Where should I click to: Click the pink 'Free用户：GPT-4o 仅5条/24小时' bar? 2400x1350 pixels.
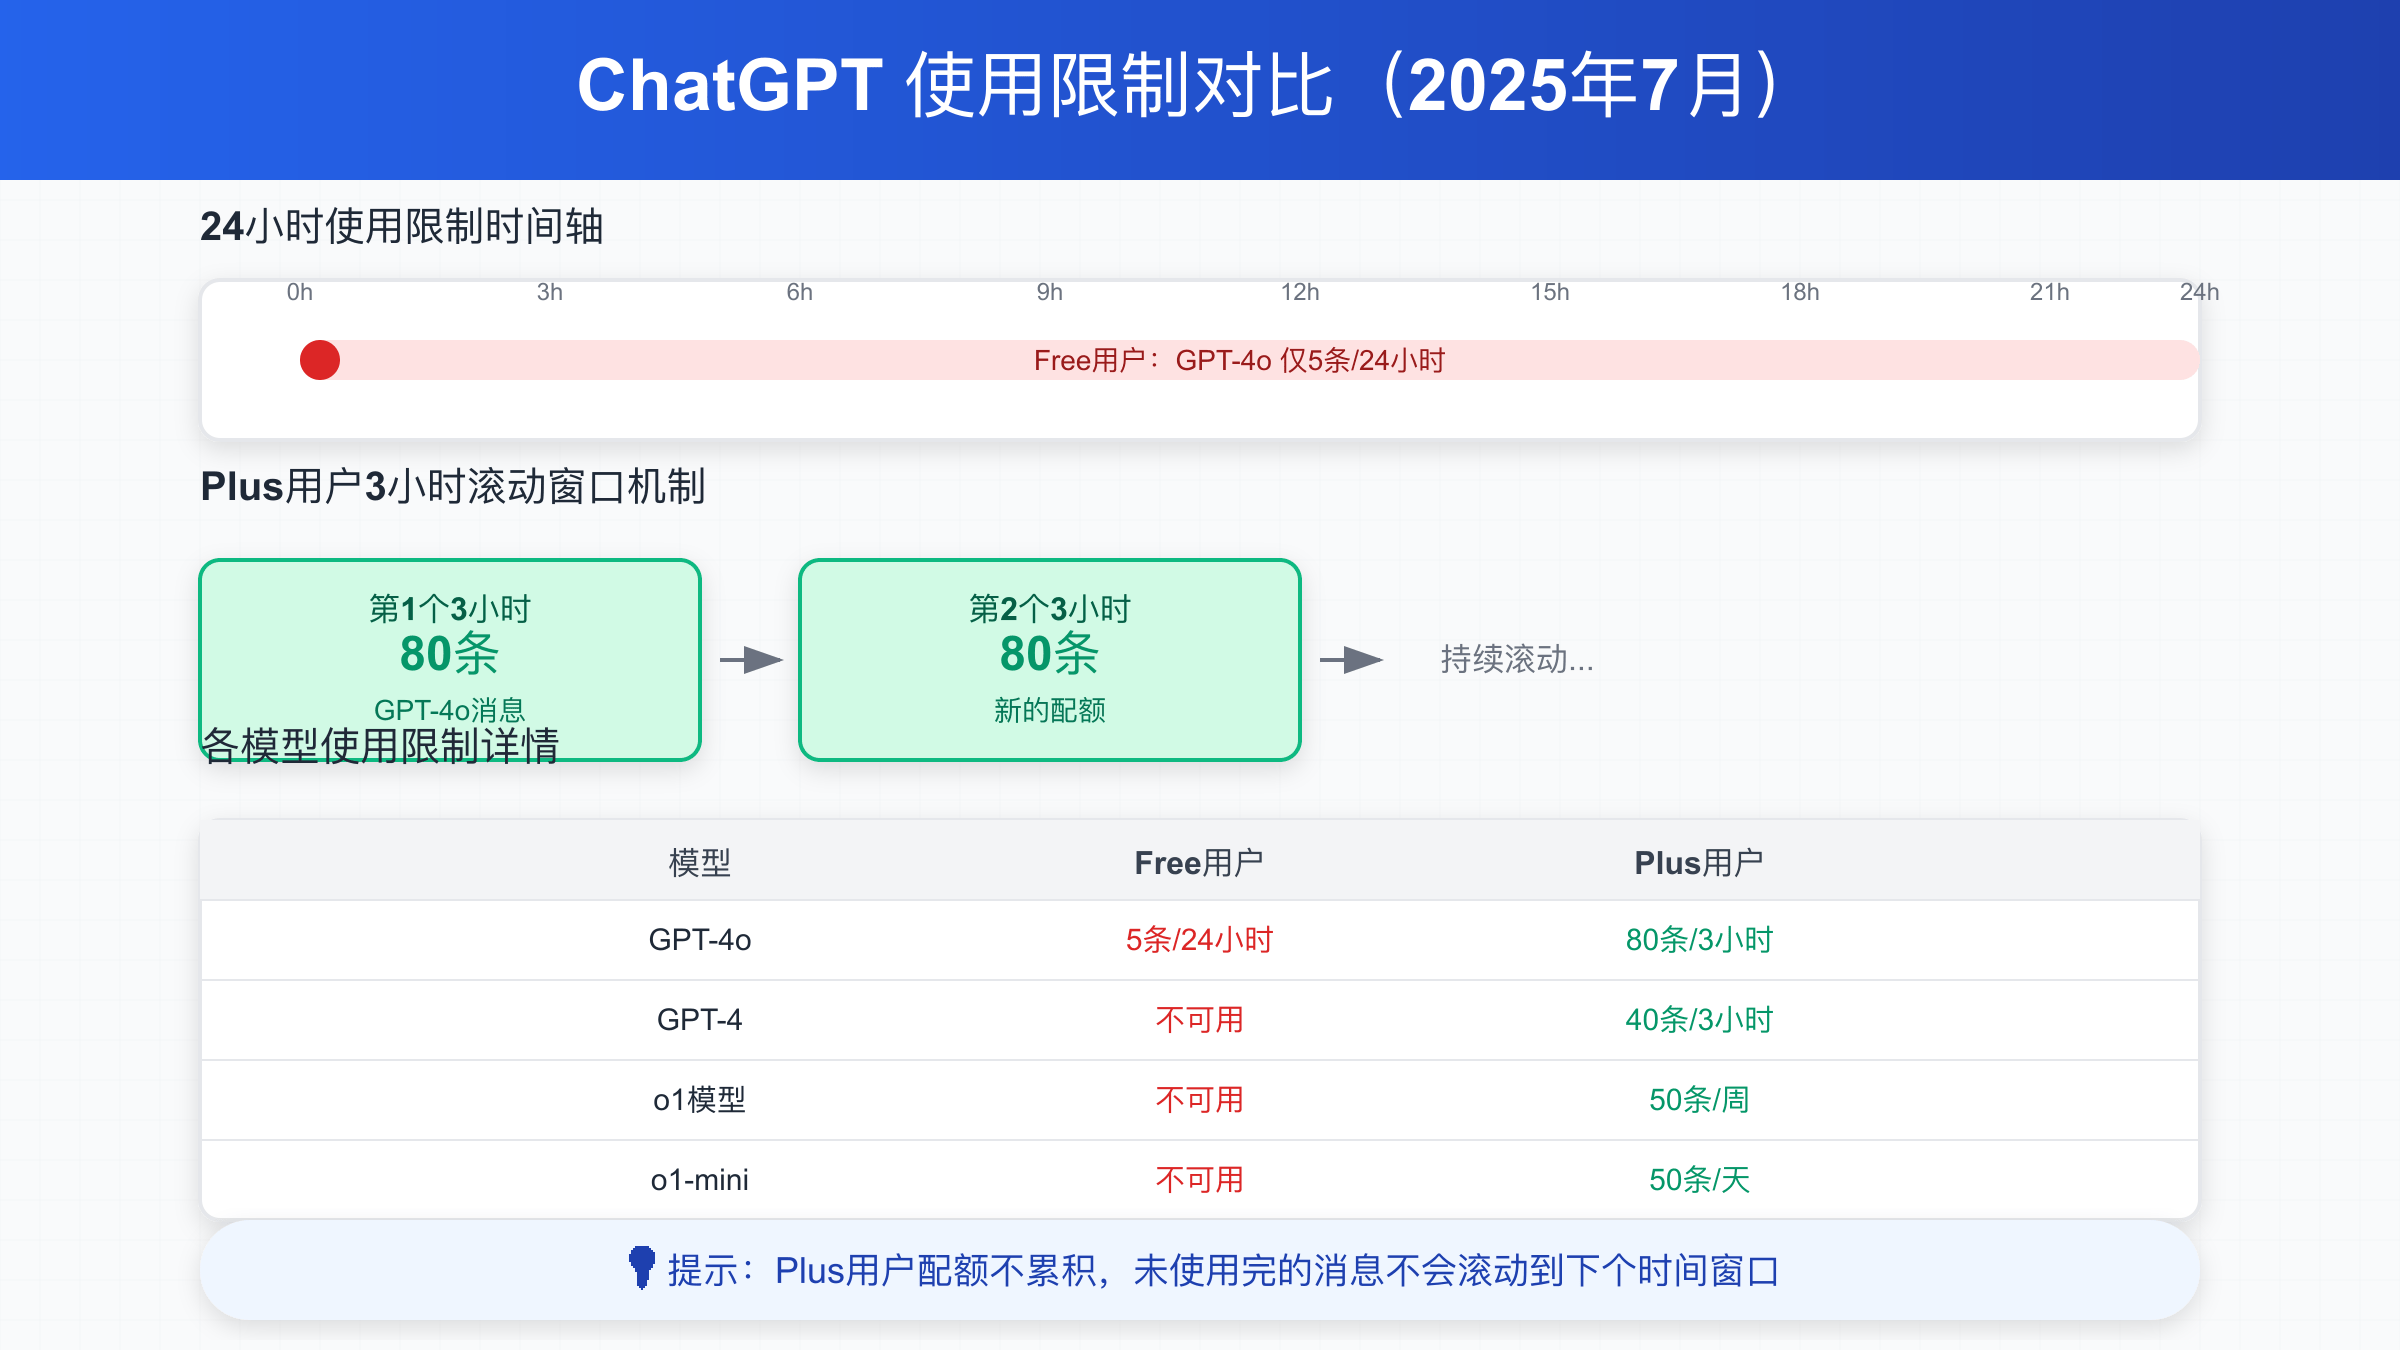1249,360
